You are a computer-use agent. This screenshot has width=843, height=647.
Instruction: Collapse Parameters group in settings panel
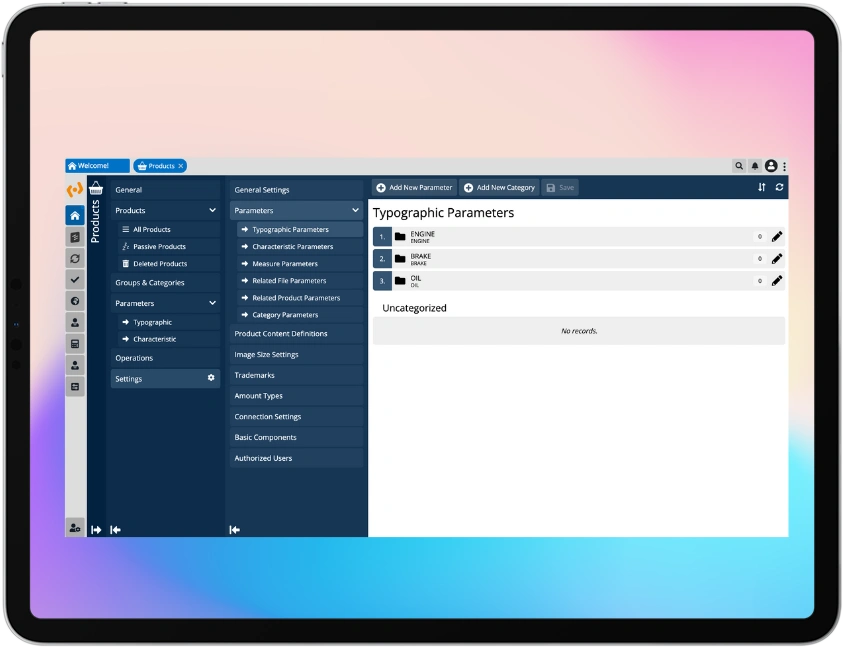[355, 211]
